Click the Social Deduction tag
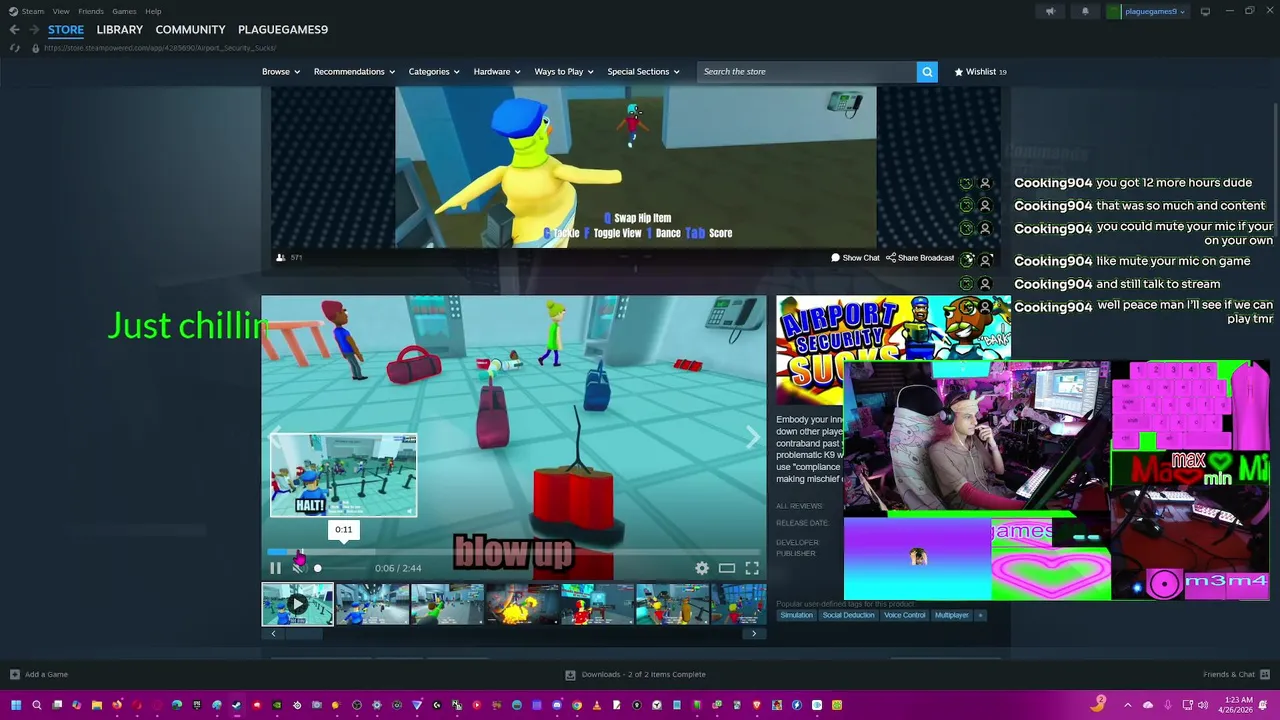Viewport: 1280px width, 720px height. 848,615
